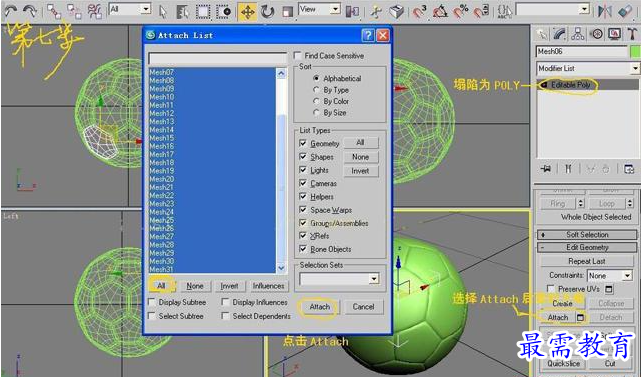Collapse the Edit Geometry rollout
Image resolution: width=641 pixels, height=377 pixels.
pyautogui.click(x=587, y=247)
